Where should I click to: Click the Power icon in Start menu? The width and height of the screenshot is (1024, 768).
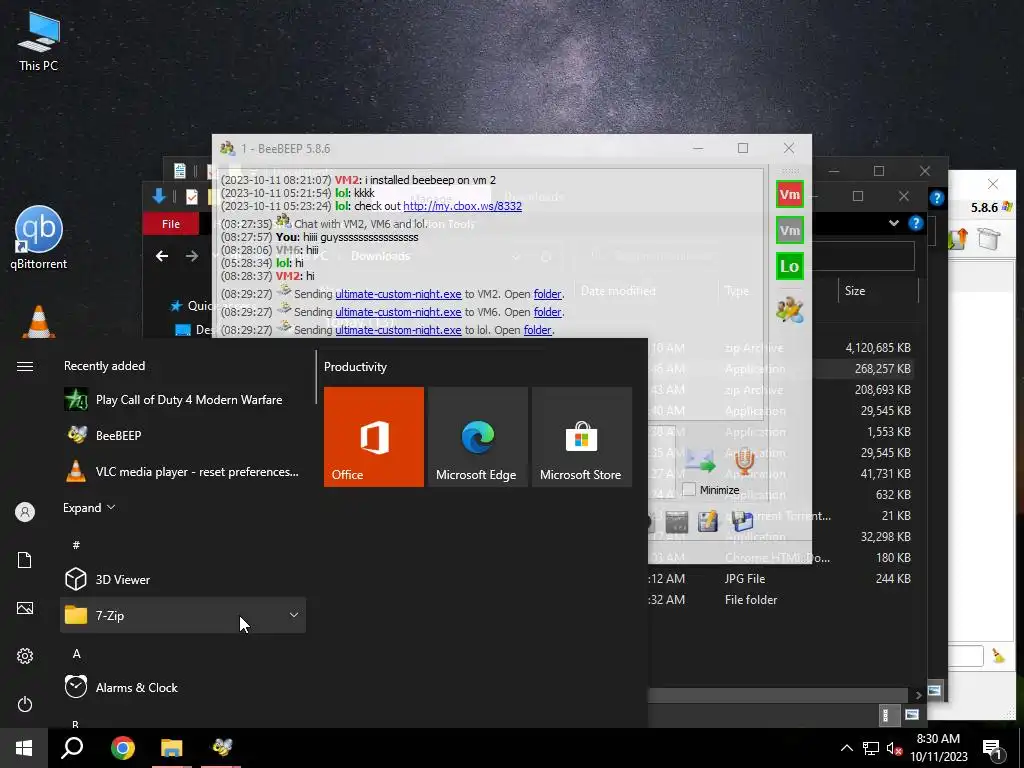[x=25, y=705]
